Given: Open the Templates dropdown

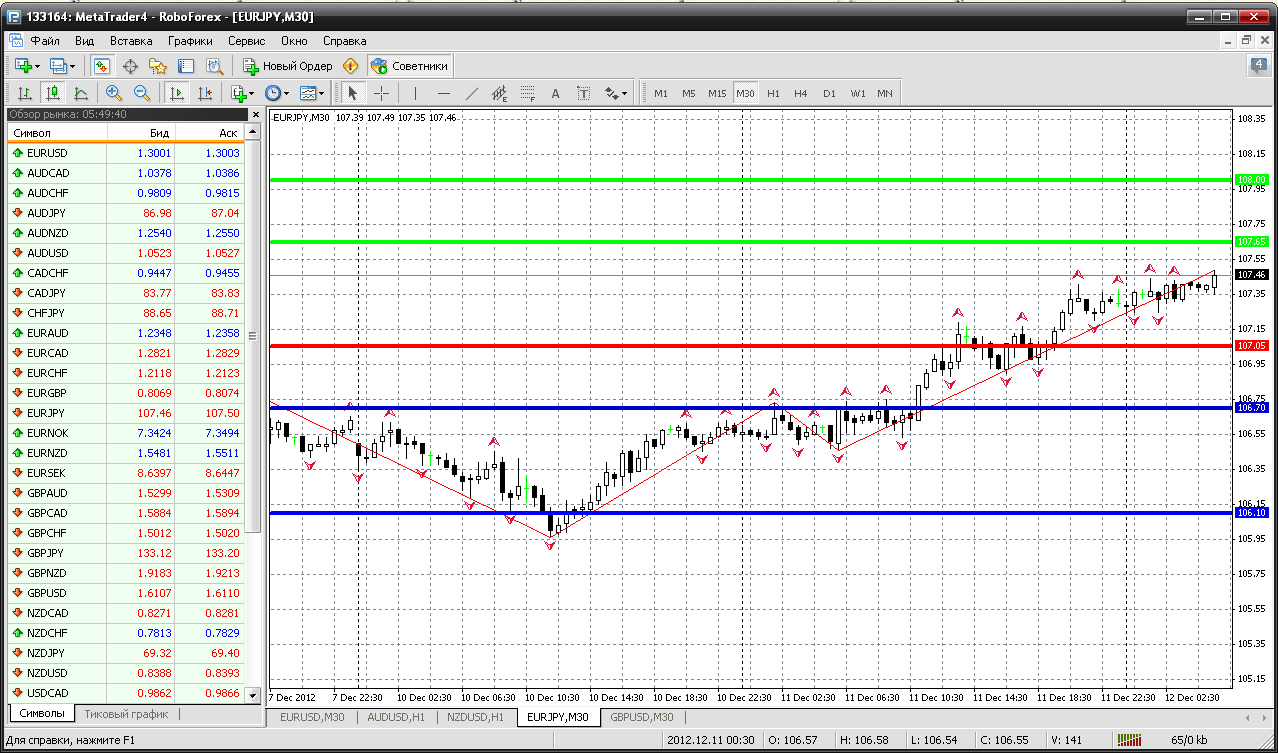Looking at the screenshot, I should [312, 93].
